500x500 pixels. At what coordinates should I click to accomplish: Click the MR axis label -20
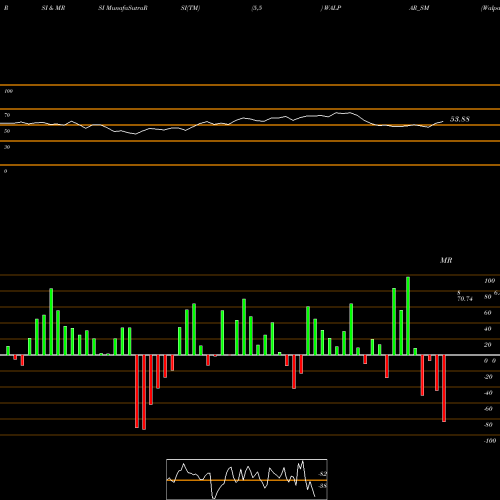(488, 377)
